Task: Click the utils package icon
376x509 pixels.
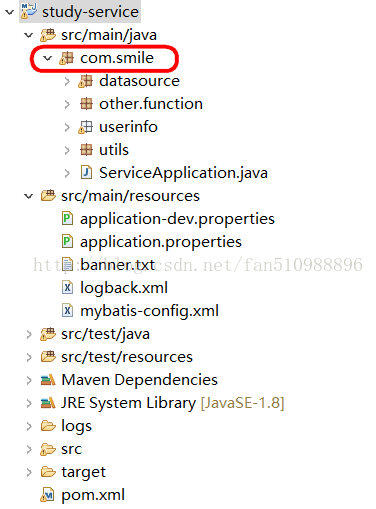Action: click(86, 150)
